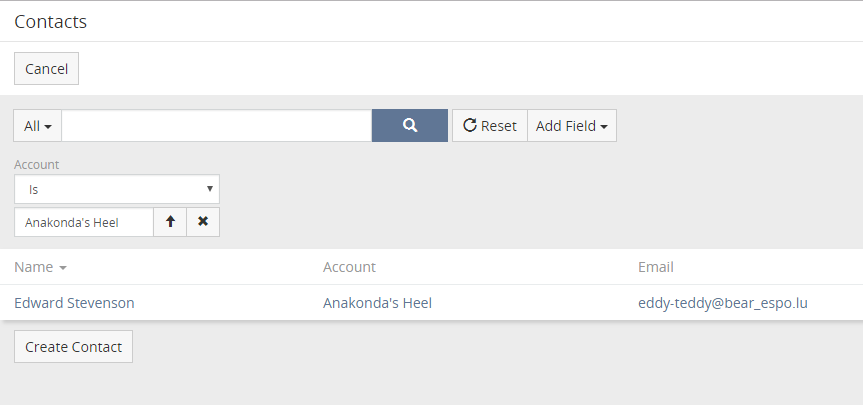This screenshot has height=405, width=863.
Task: Open the Account filter 'Is' condition selector
Action: tap(117, 189)
